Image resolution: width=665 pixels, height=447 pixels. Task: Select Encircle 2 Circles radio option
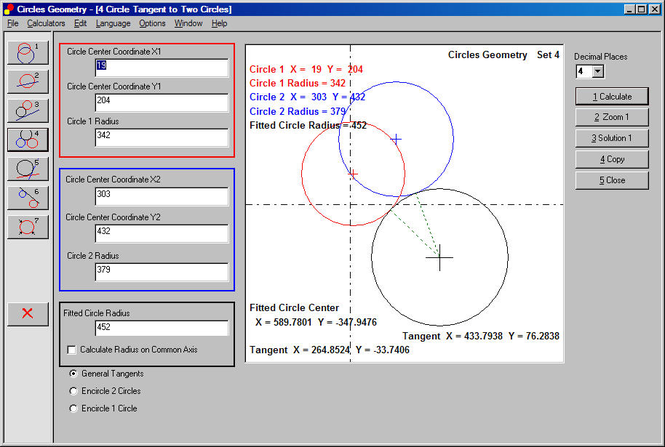(73, 391)
